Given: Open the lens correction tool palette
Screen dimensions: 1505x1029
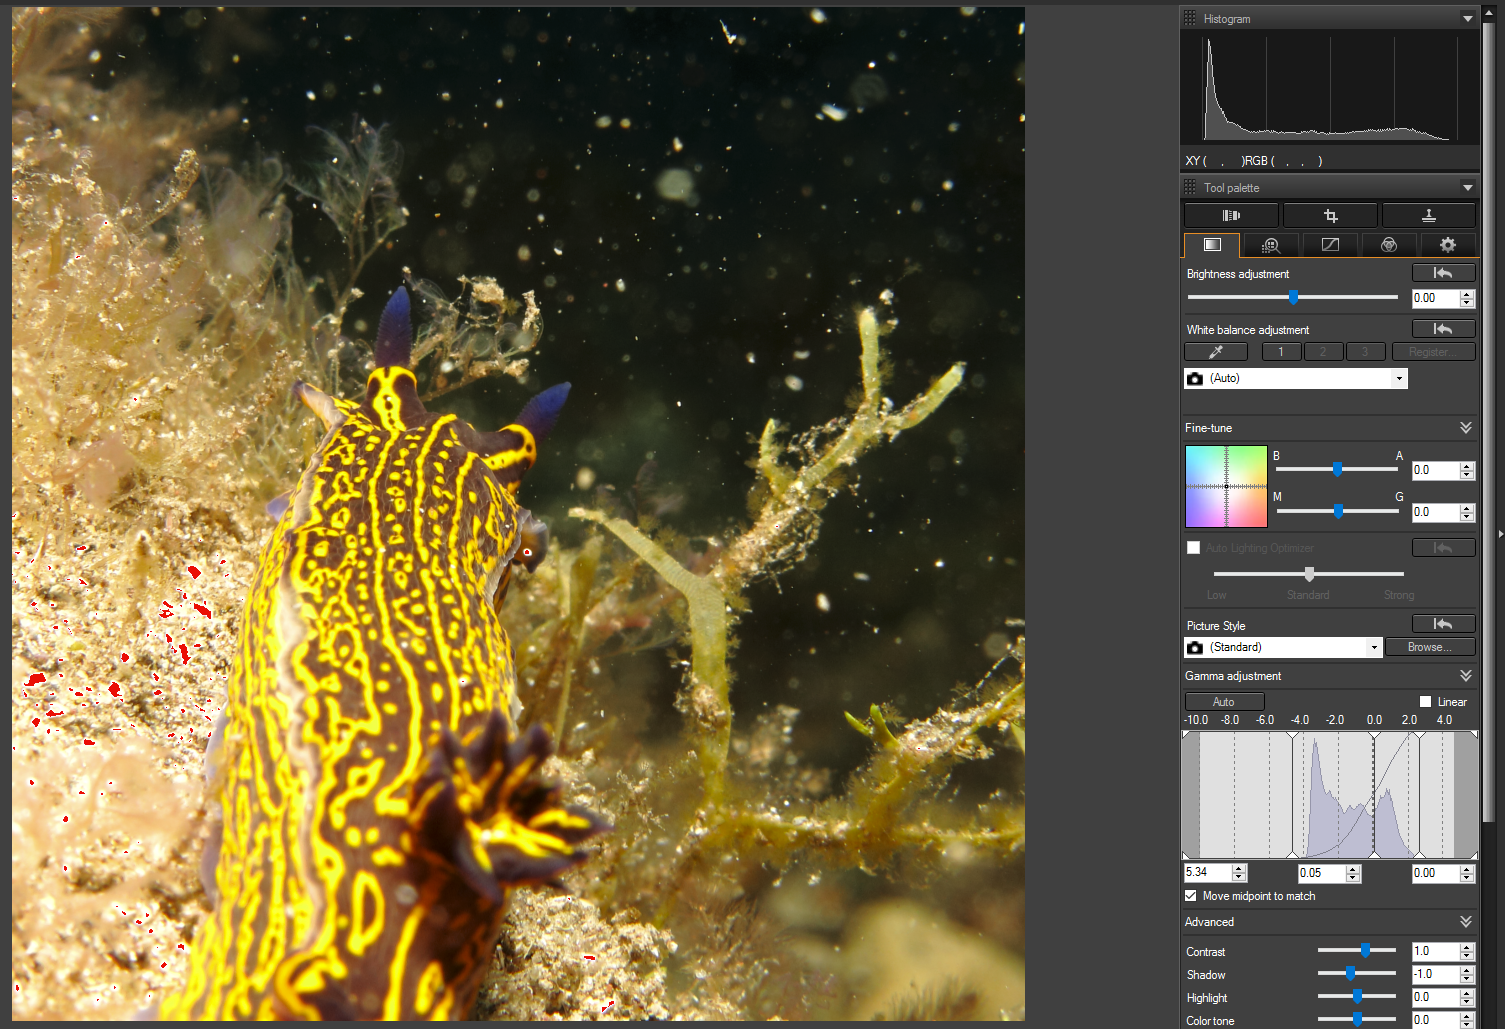Looking at the screenshot, I should pos(1231,216).
